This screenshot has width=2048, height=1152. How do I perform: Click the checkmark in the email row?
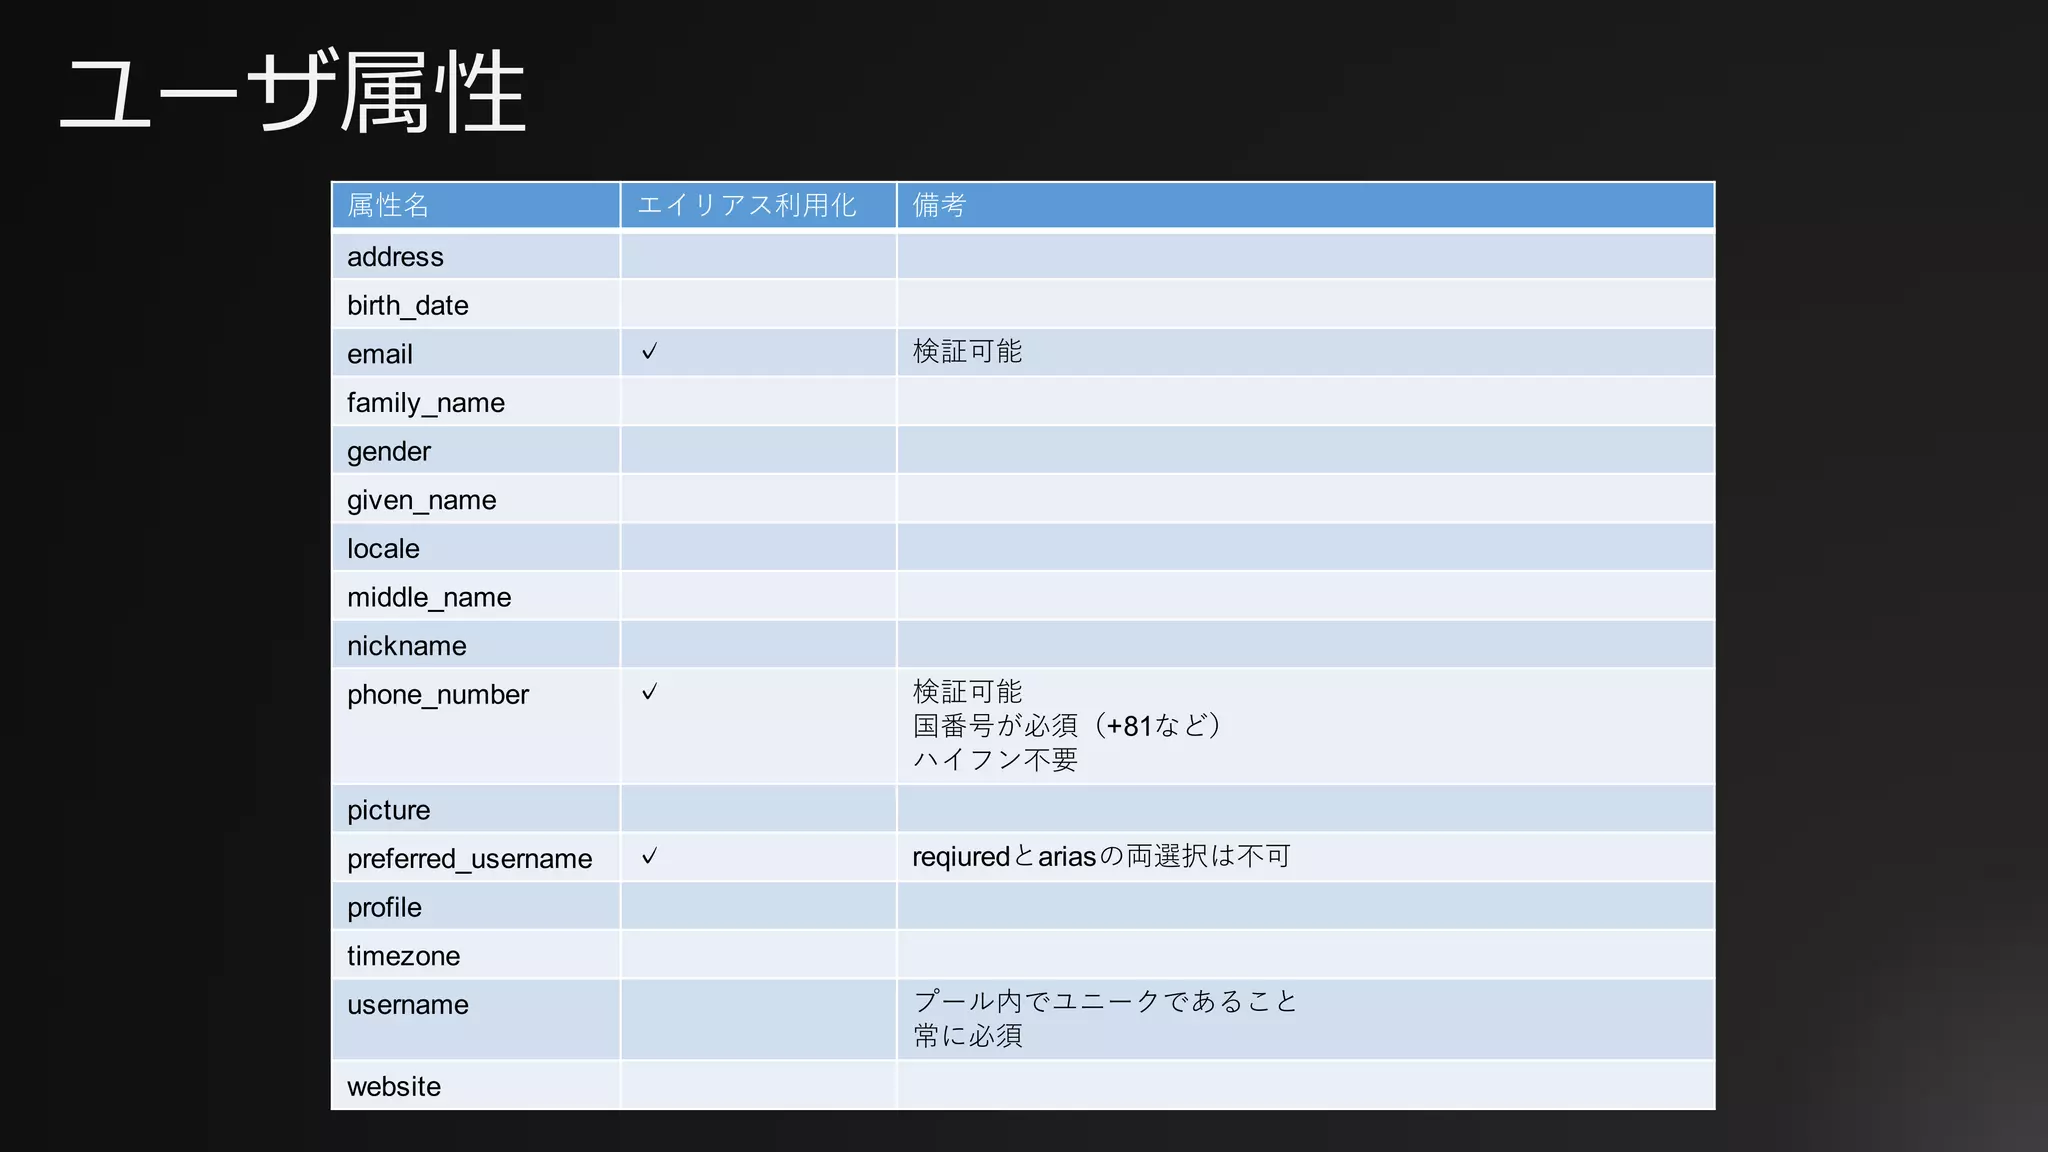(x=649, y=352)
